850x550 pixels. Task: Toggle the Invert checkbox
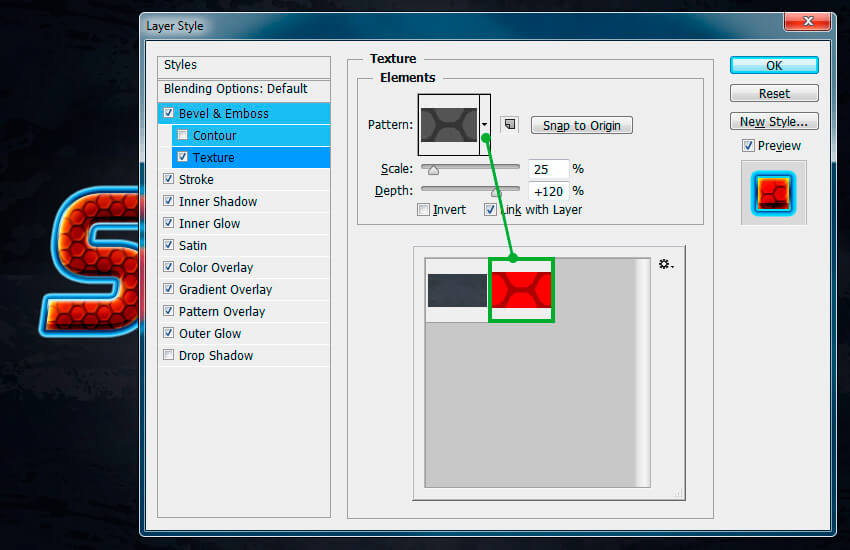point(424,210)
